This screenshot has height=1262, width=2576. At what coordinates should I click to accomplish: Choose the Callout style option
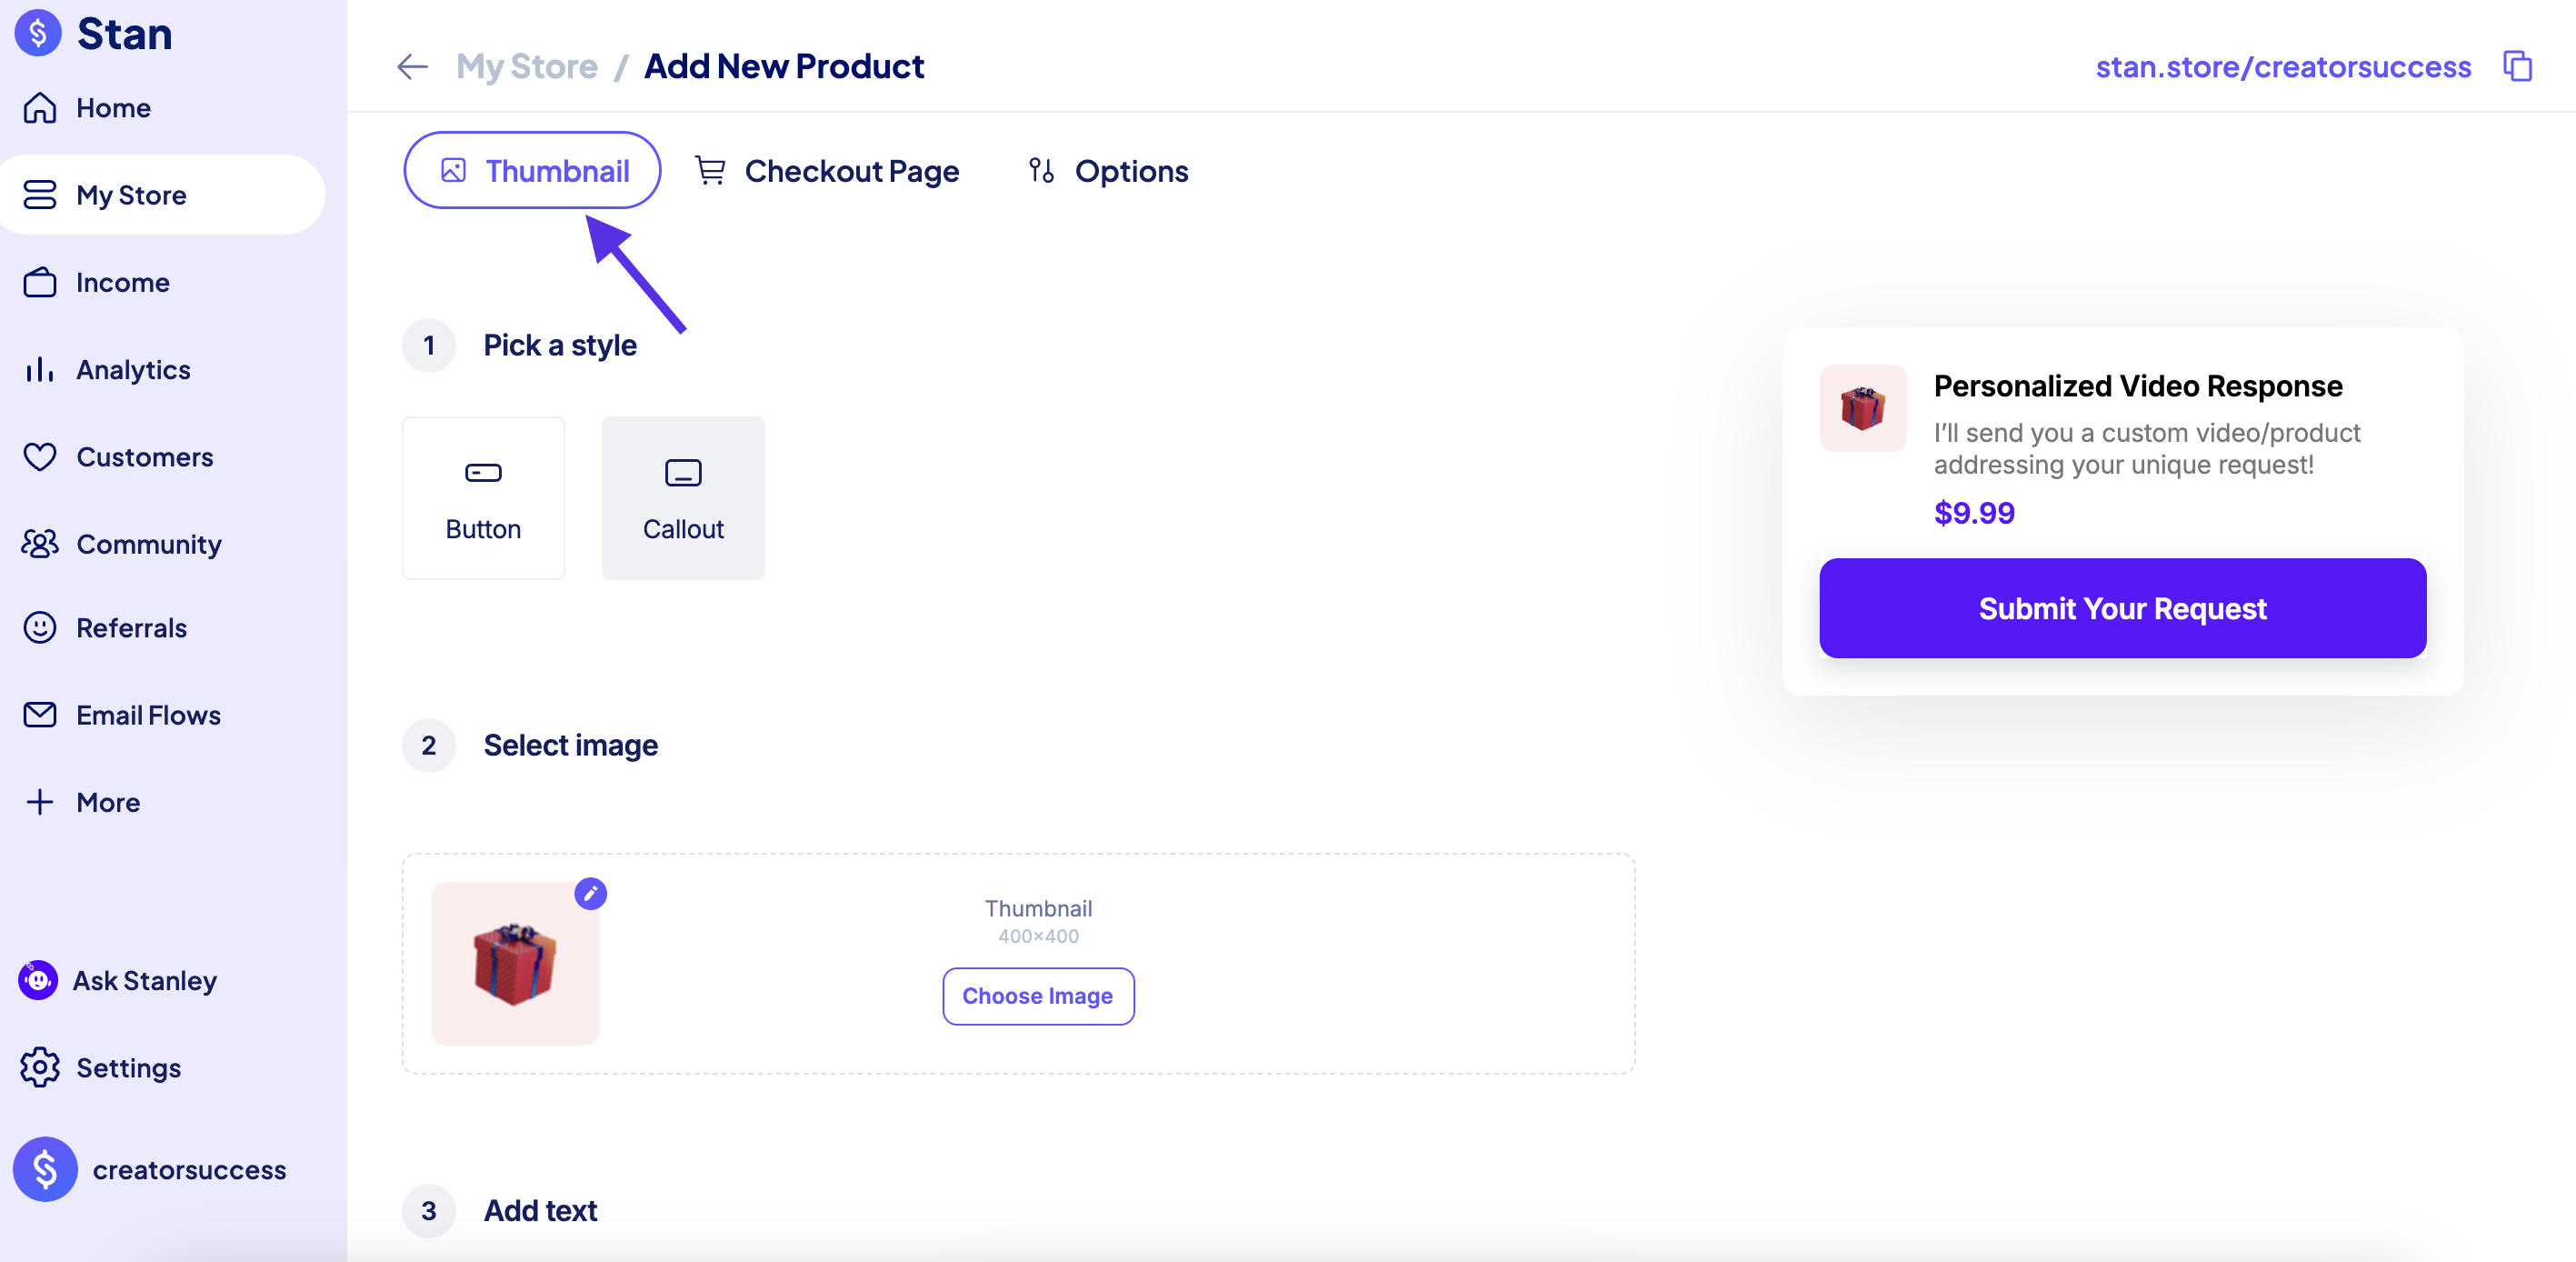683,498
